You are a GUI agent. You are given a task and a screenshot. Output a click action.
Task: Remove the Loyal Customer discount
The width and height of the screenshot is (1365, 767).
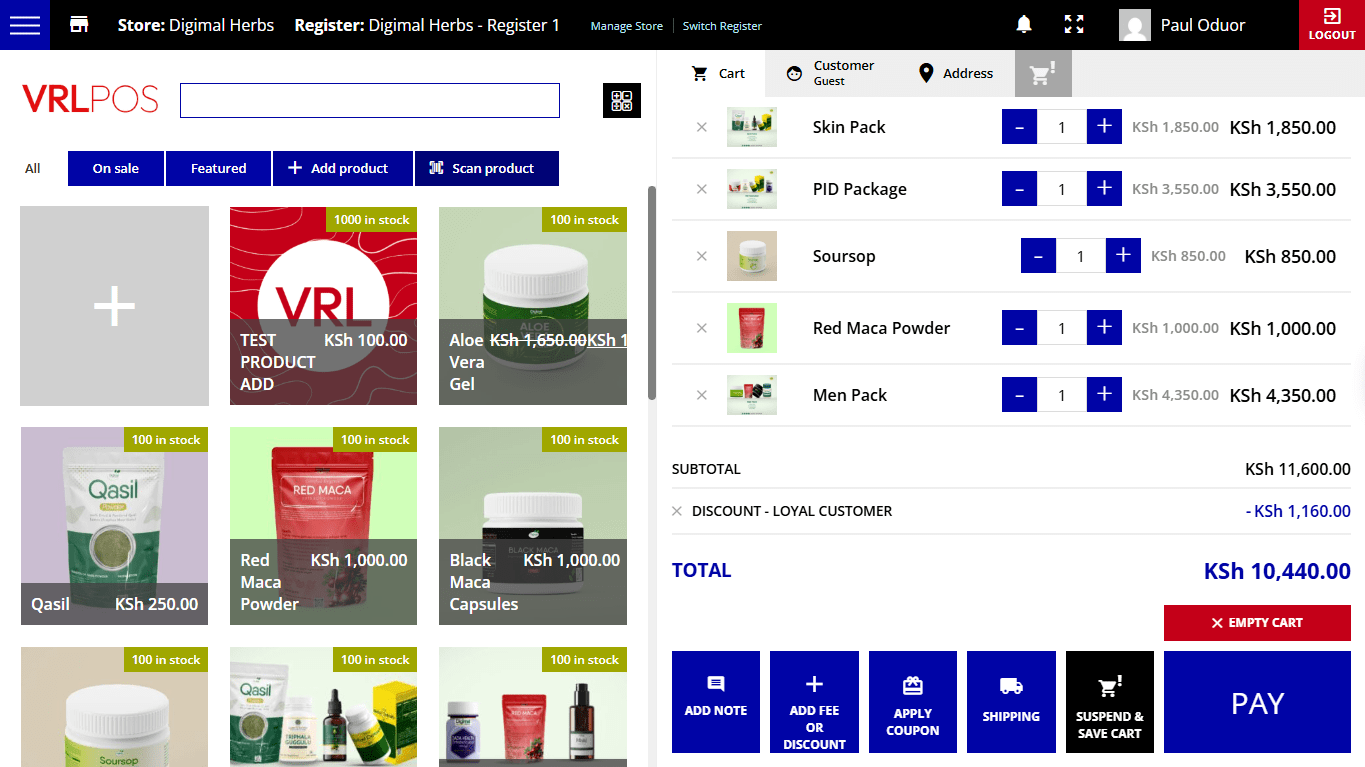tap(677, 511)
